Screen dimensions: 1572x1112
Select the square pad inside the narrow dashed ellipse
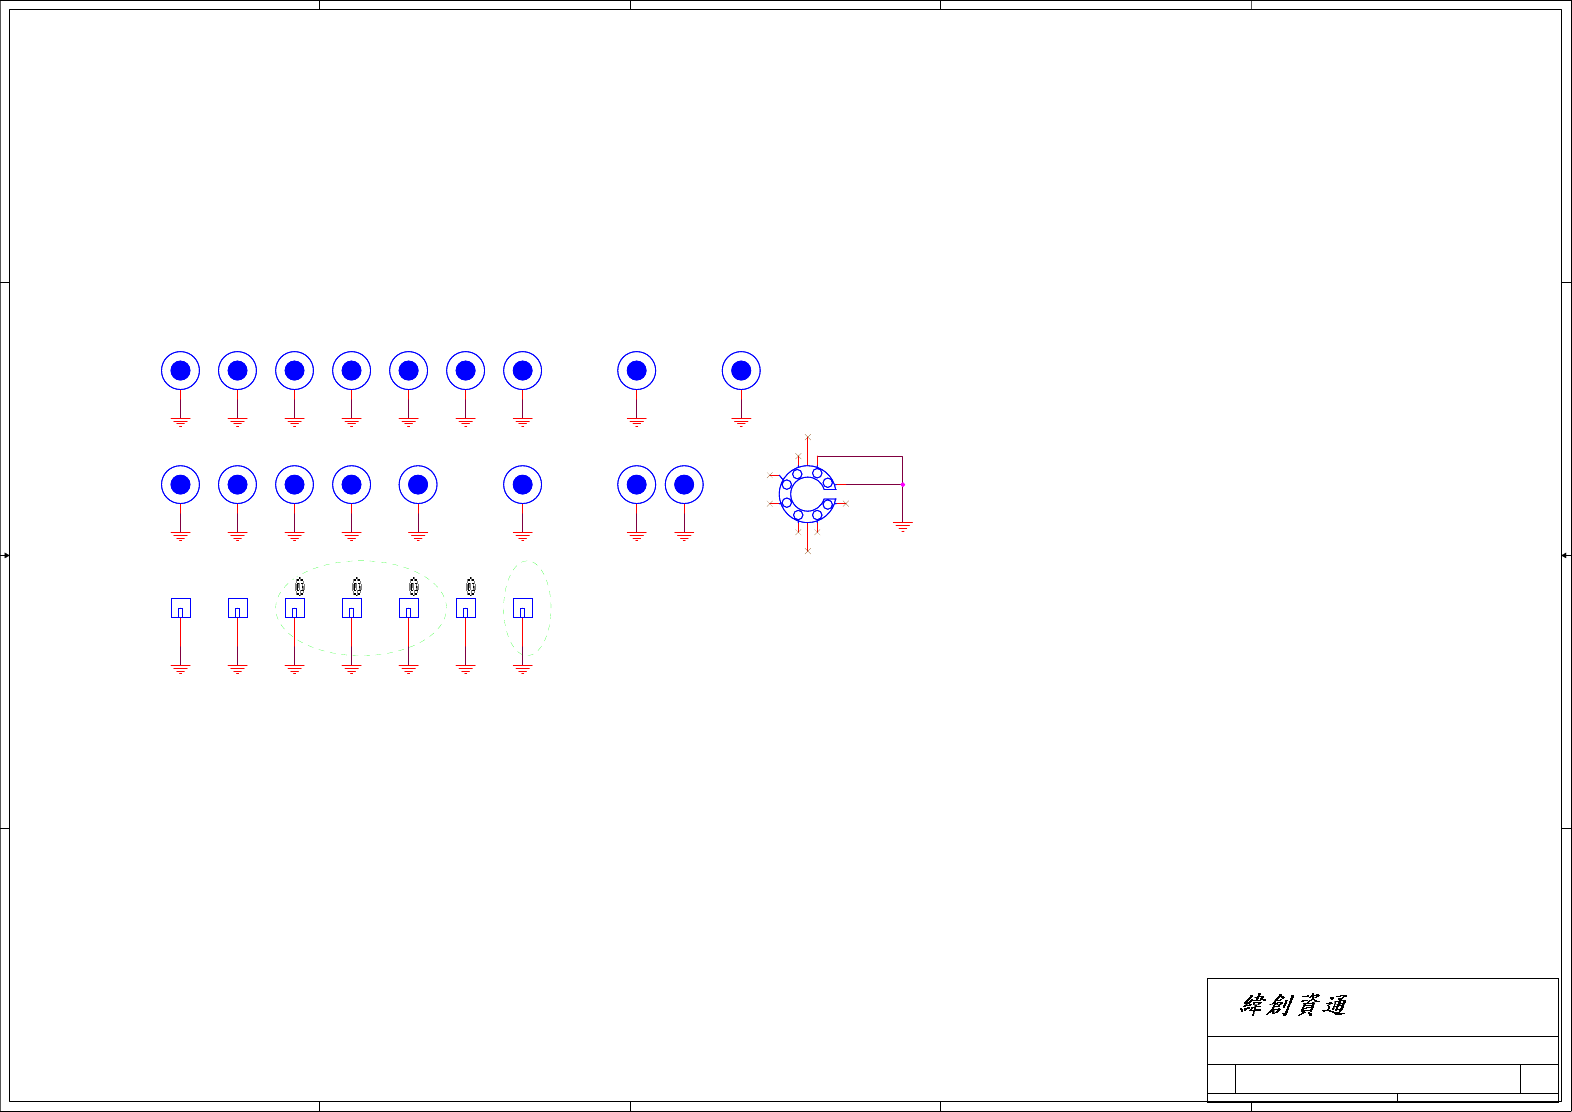click(522, 608)
